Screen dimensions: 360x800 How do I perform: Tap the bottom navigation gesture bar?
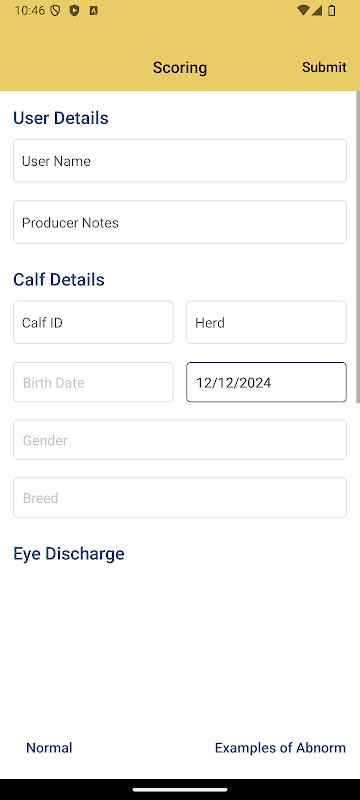pyautogui.click(x=180, y=790)
